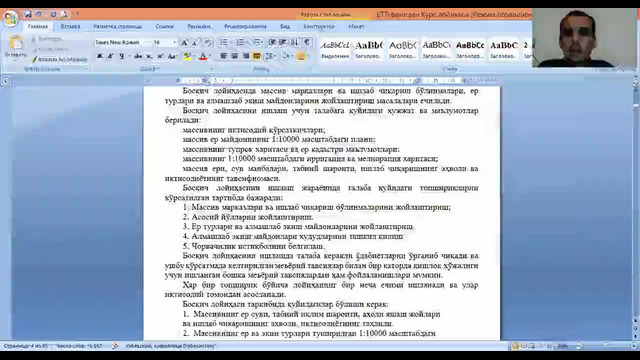Screen dimensions: 640x360
Task: Clear formatting with the eraser icon
Action: pos(209,42)
